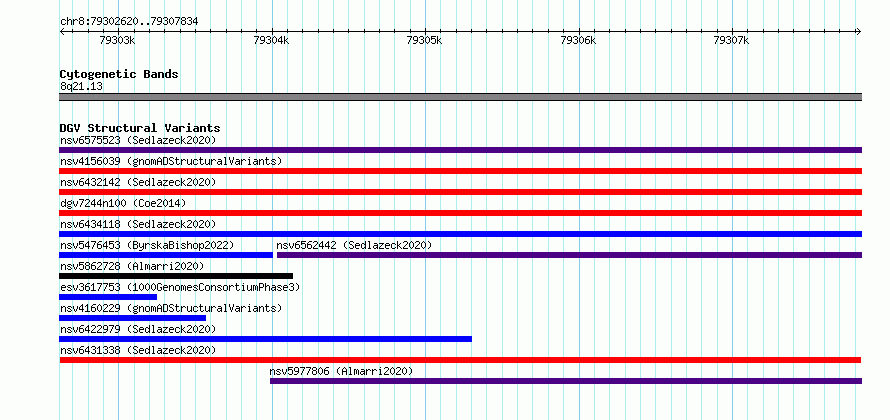
Task: Click the nsv5476453 blue variant bar
Action: [166, 255]
